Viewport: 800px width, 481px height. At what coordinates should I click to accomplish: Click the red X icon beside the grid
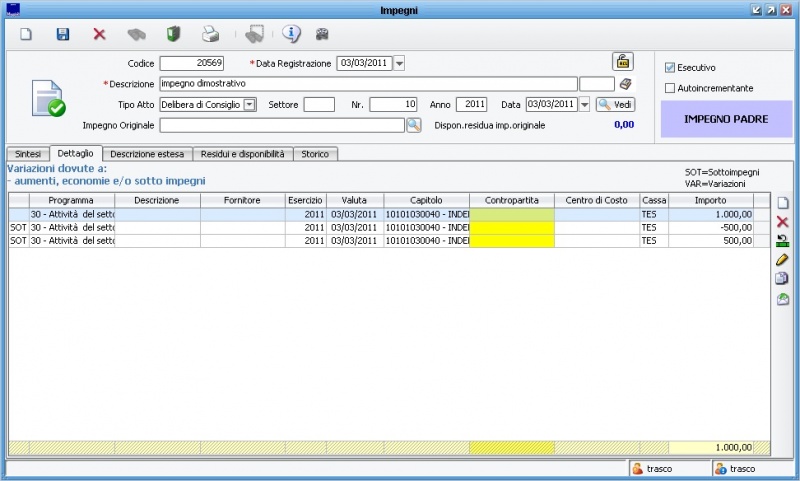coord(783,221)
